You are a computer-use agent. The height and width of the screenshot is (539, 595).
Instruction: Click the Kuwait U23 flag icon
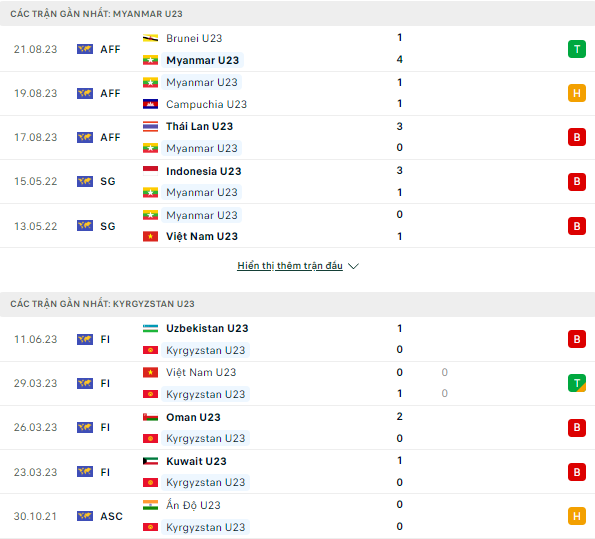[x=150, y=461]
